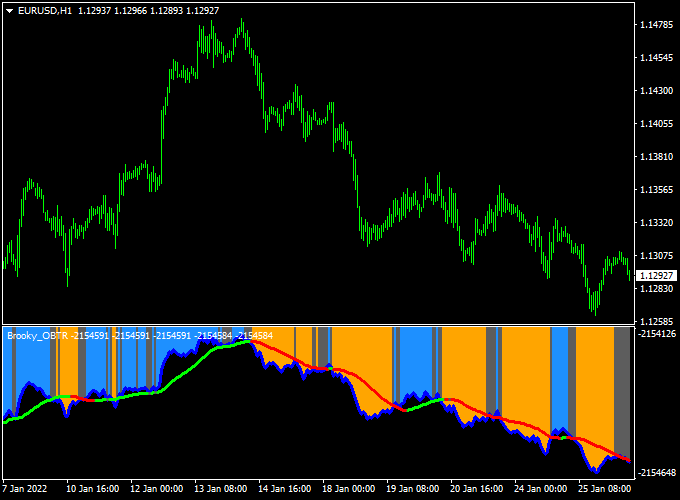Screen dimensions: 680x500
Task: Select the 1.14055 price scale value
Action: (x=657, y=124)
